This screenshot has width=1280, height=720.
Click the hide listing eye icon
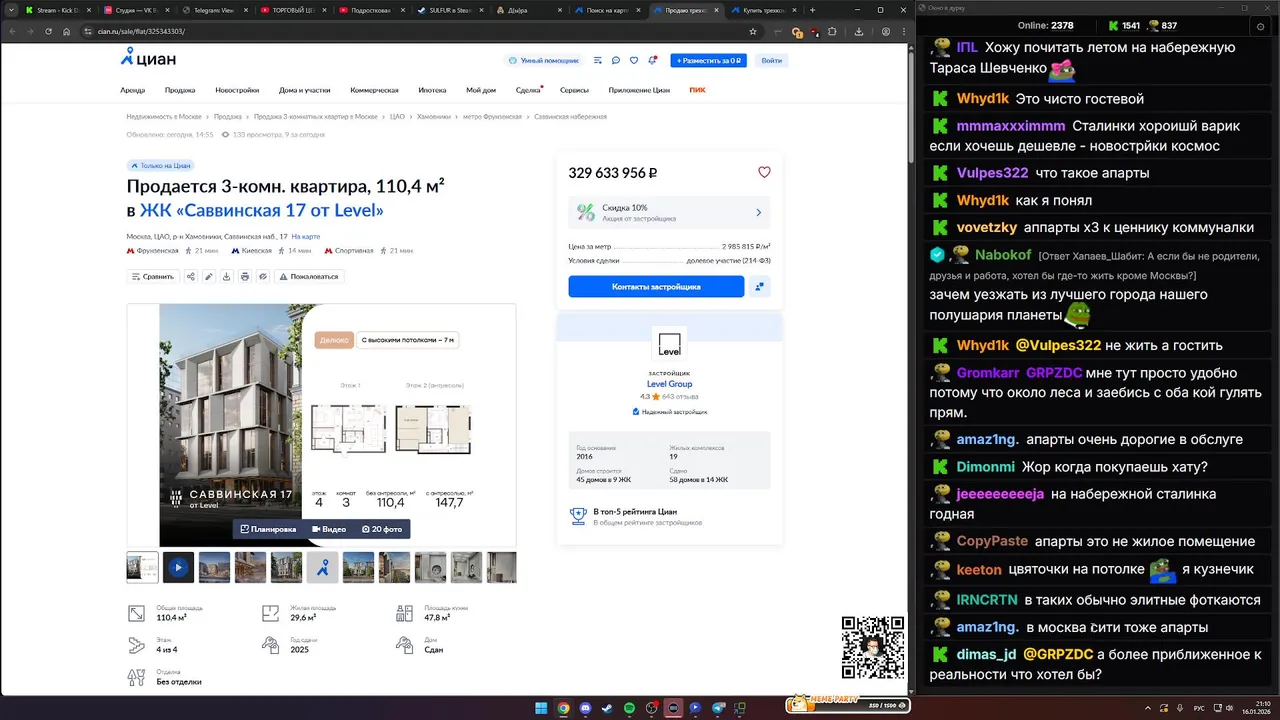[263, 276]
